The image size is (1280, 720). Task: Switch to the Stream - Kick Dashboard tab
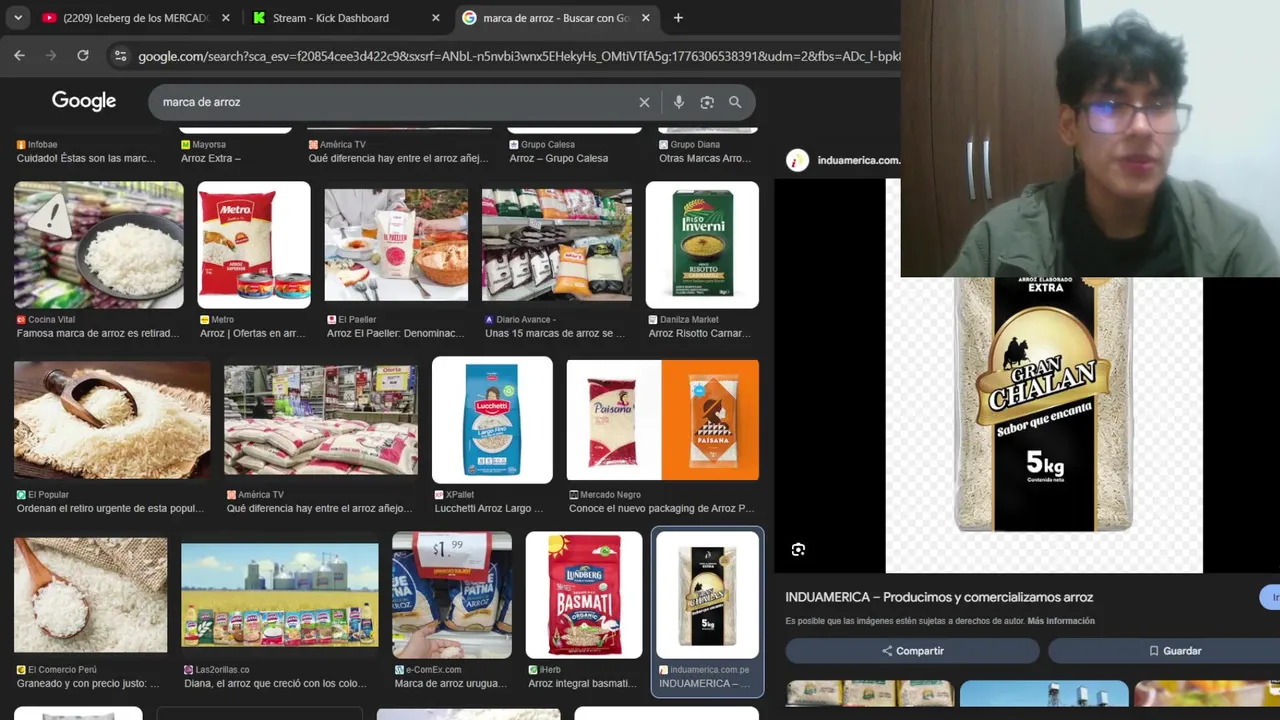click(x=330, y=18)
